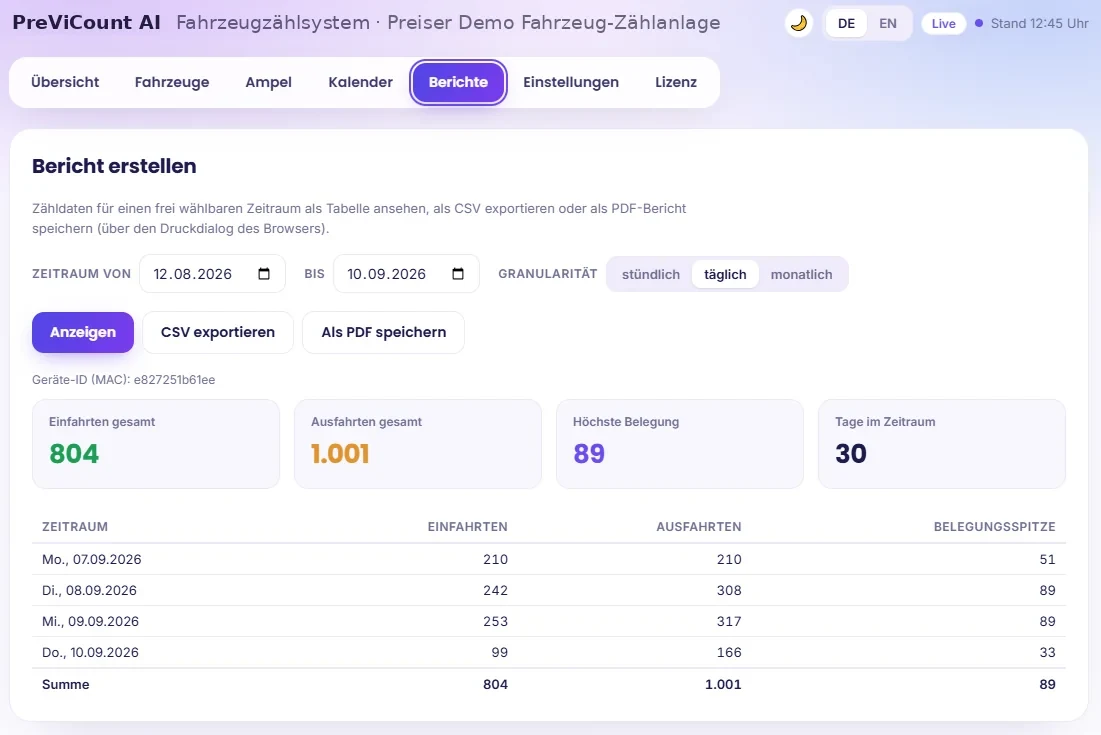Select the Berichte tab

click(x=459, y=82)
